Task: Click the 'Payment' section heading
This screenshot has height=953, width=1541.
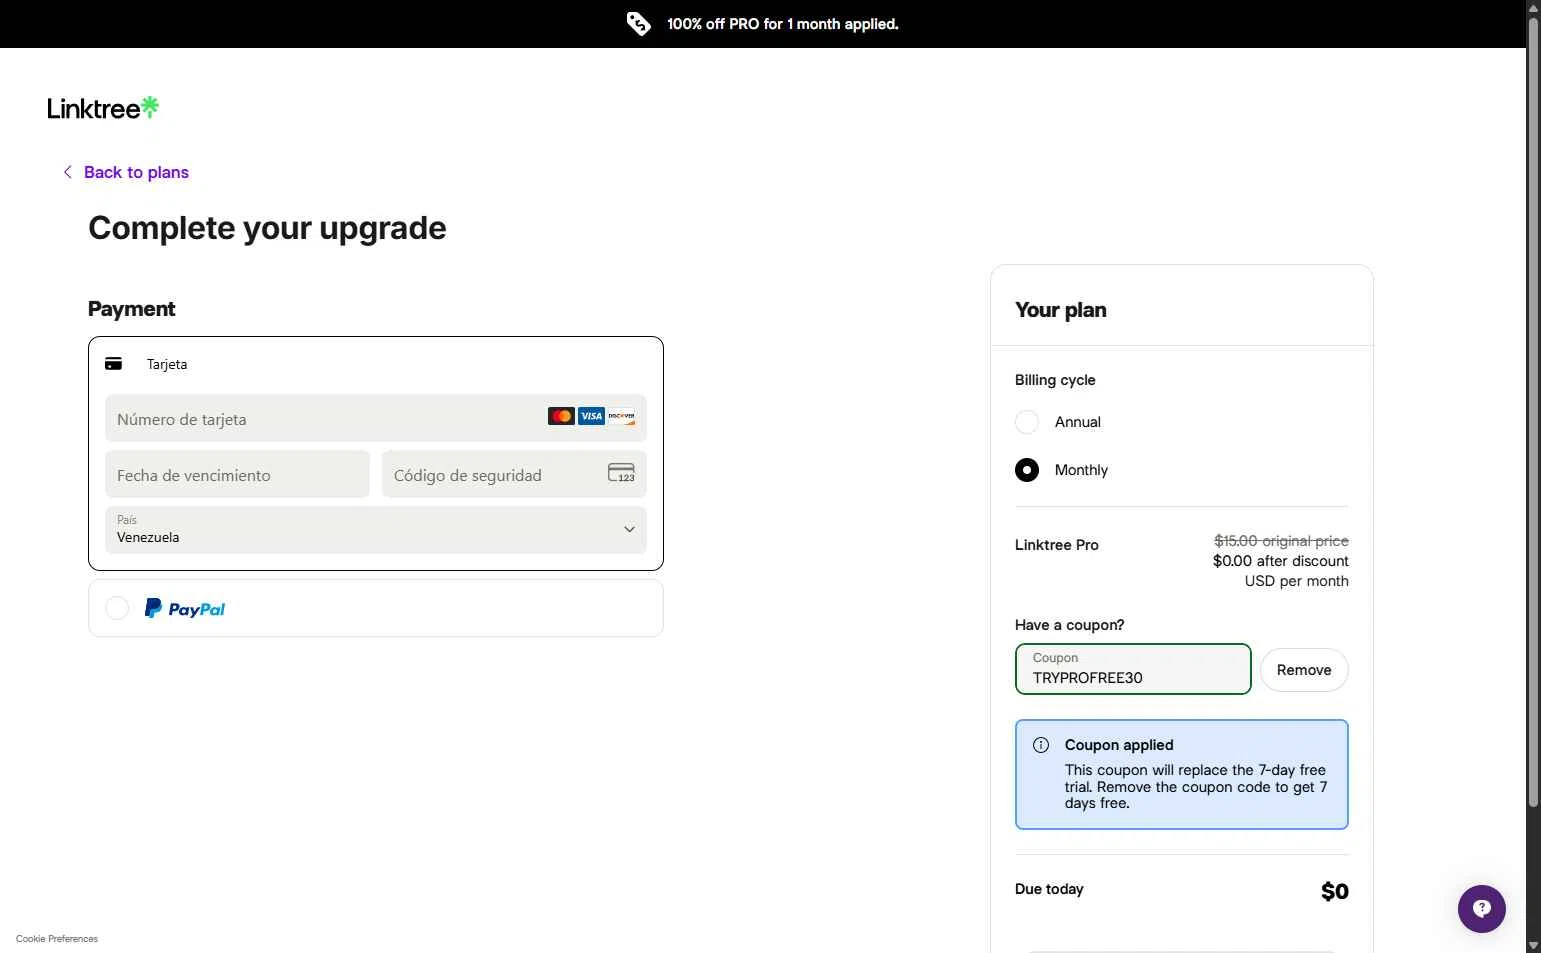Action: tap(132, 309)
